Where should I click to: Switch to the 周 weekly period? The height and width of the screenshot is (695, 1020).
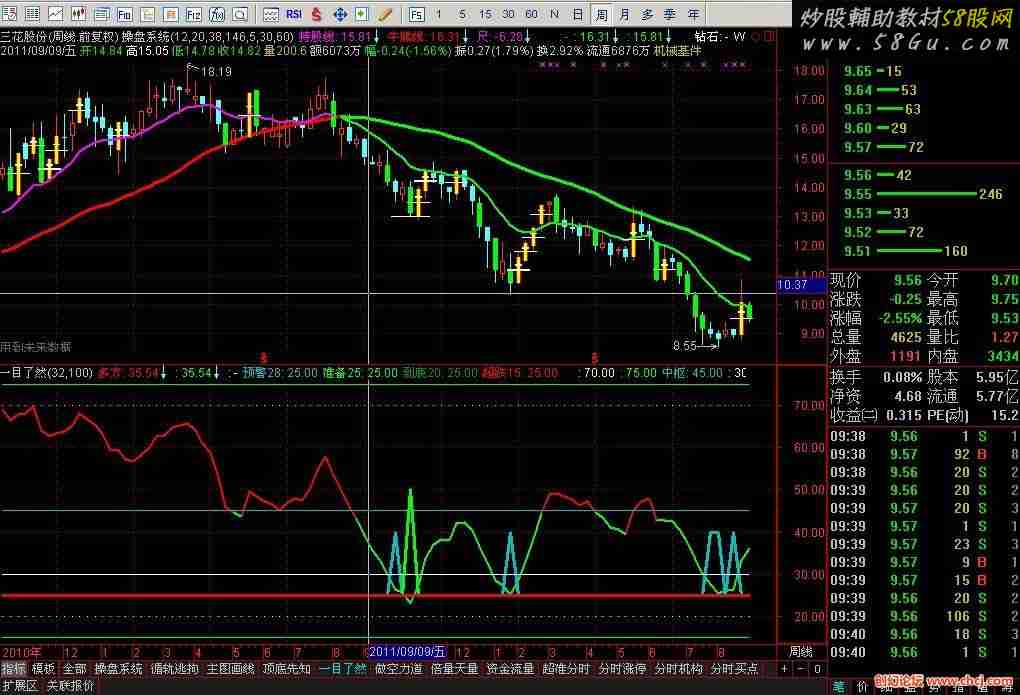601,14
